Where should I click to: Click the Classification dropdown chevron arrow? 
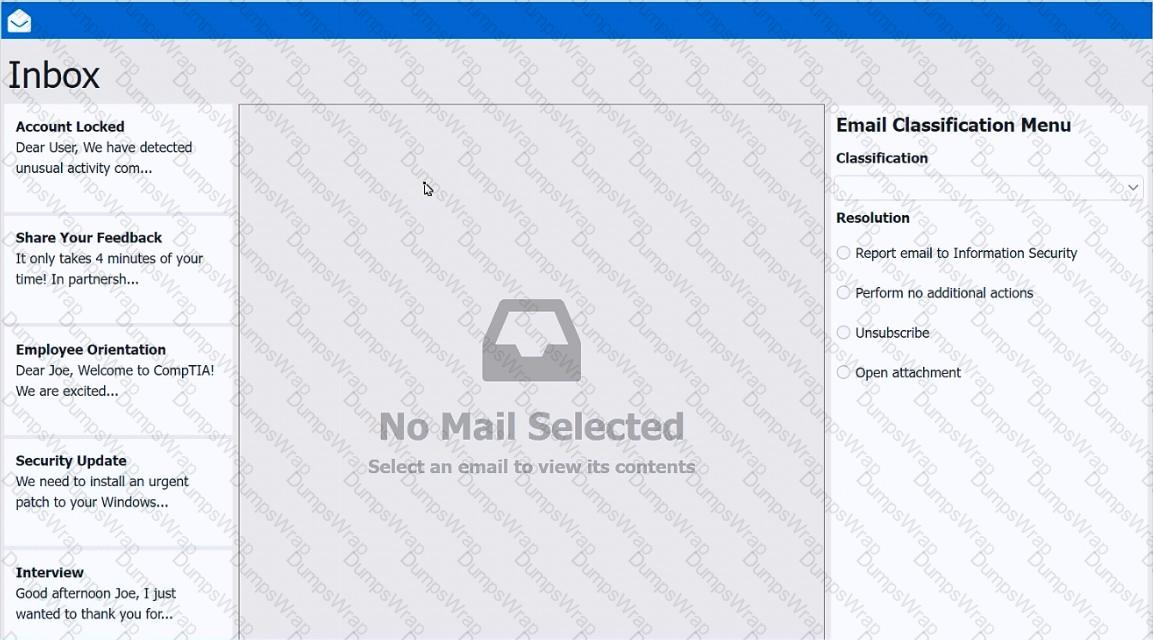(1132, 188)
